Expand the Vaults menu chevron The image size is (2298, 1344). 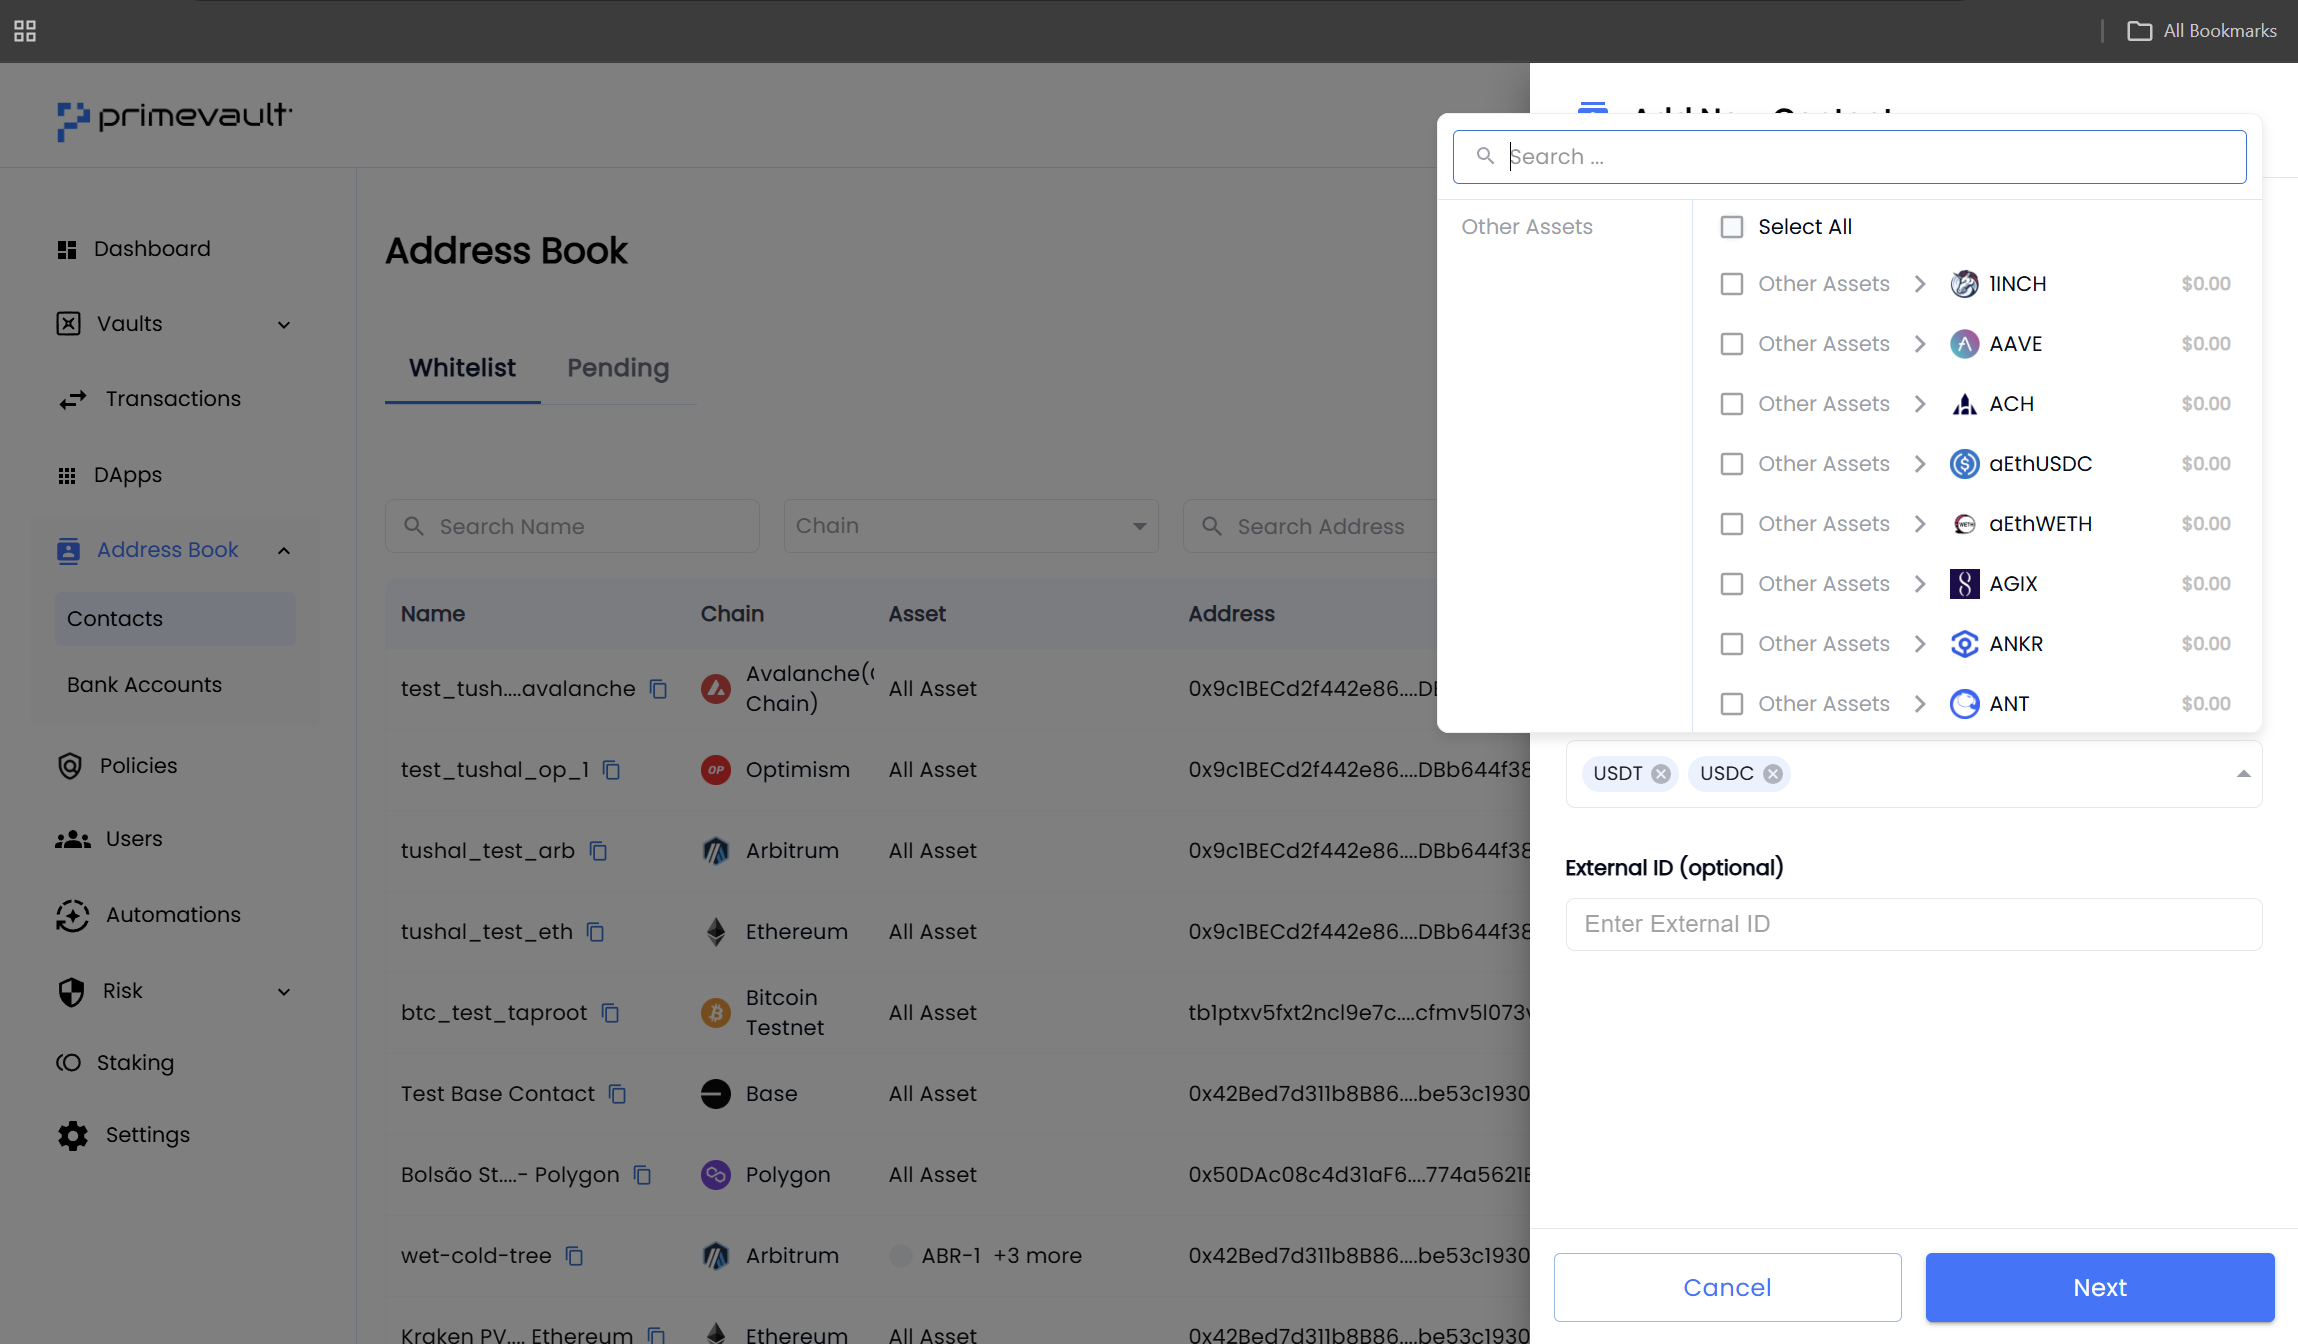point(284,325)
